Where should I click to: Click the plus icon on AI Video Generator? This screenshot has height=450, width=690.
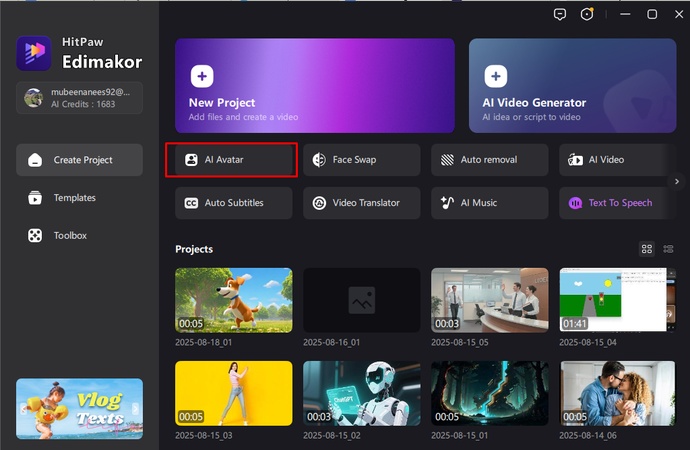click(x=495, y=76)
